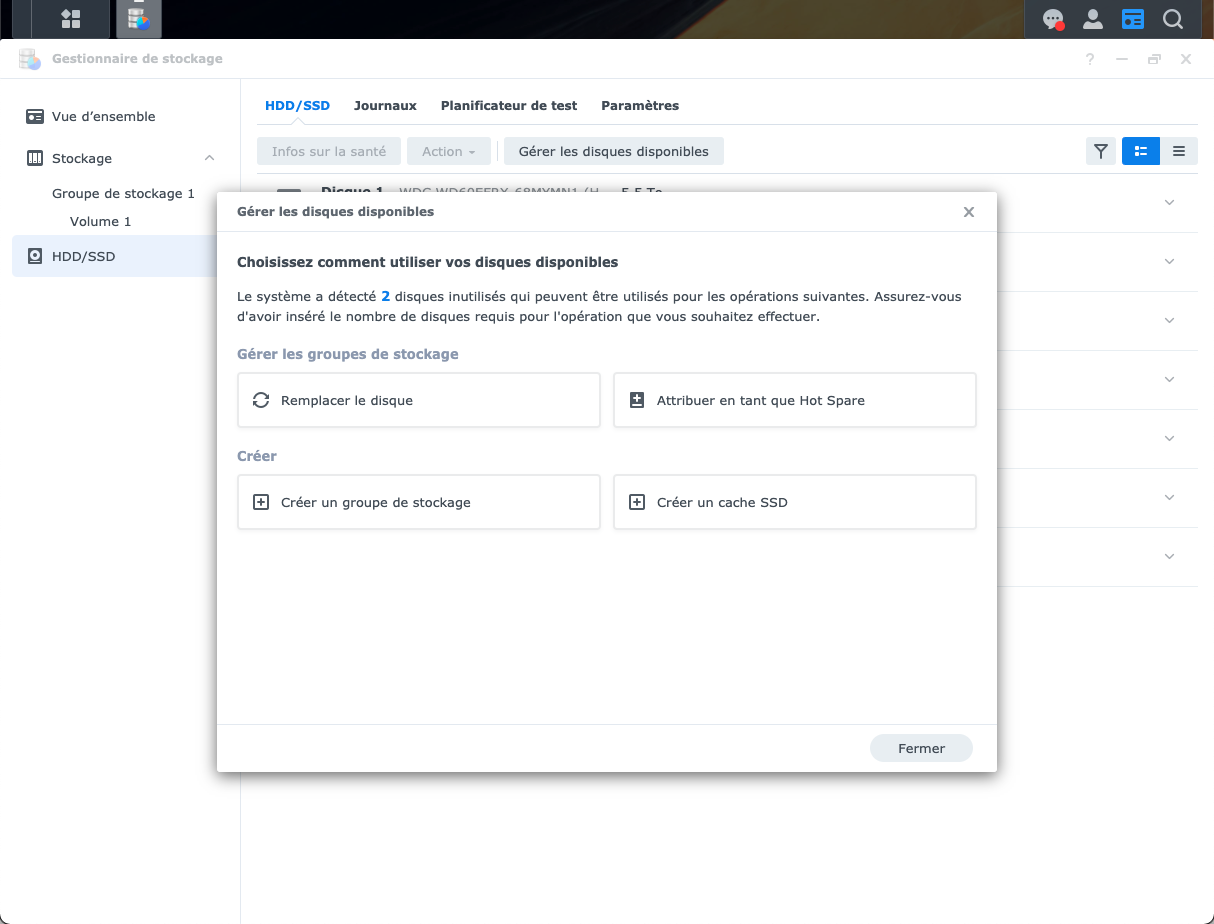
Task: Switch to the compact list view icon
Action: [x=1179, y=151]
